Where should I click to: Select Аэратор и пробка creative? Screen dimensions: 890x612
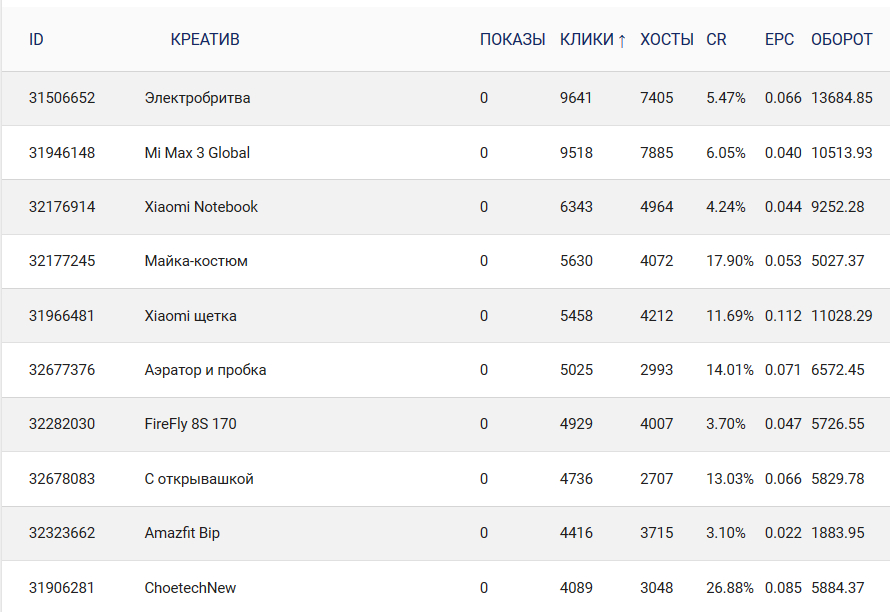click(205, 370)
